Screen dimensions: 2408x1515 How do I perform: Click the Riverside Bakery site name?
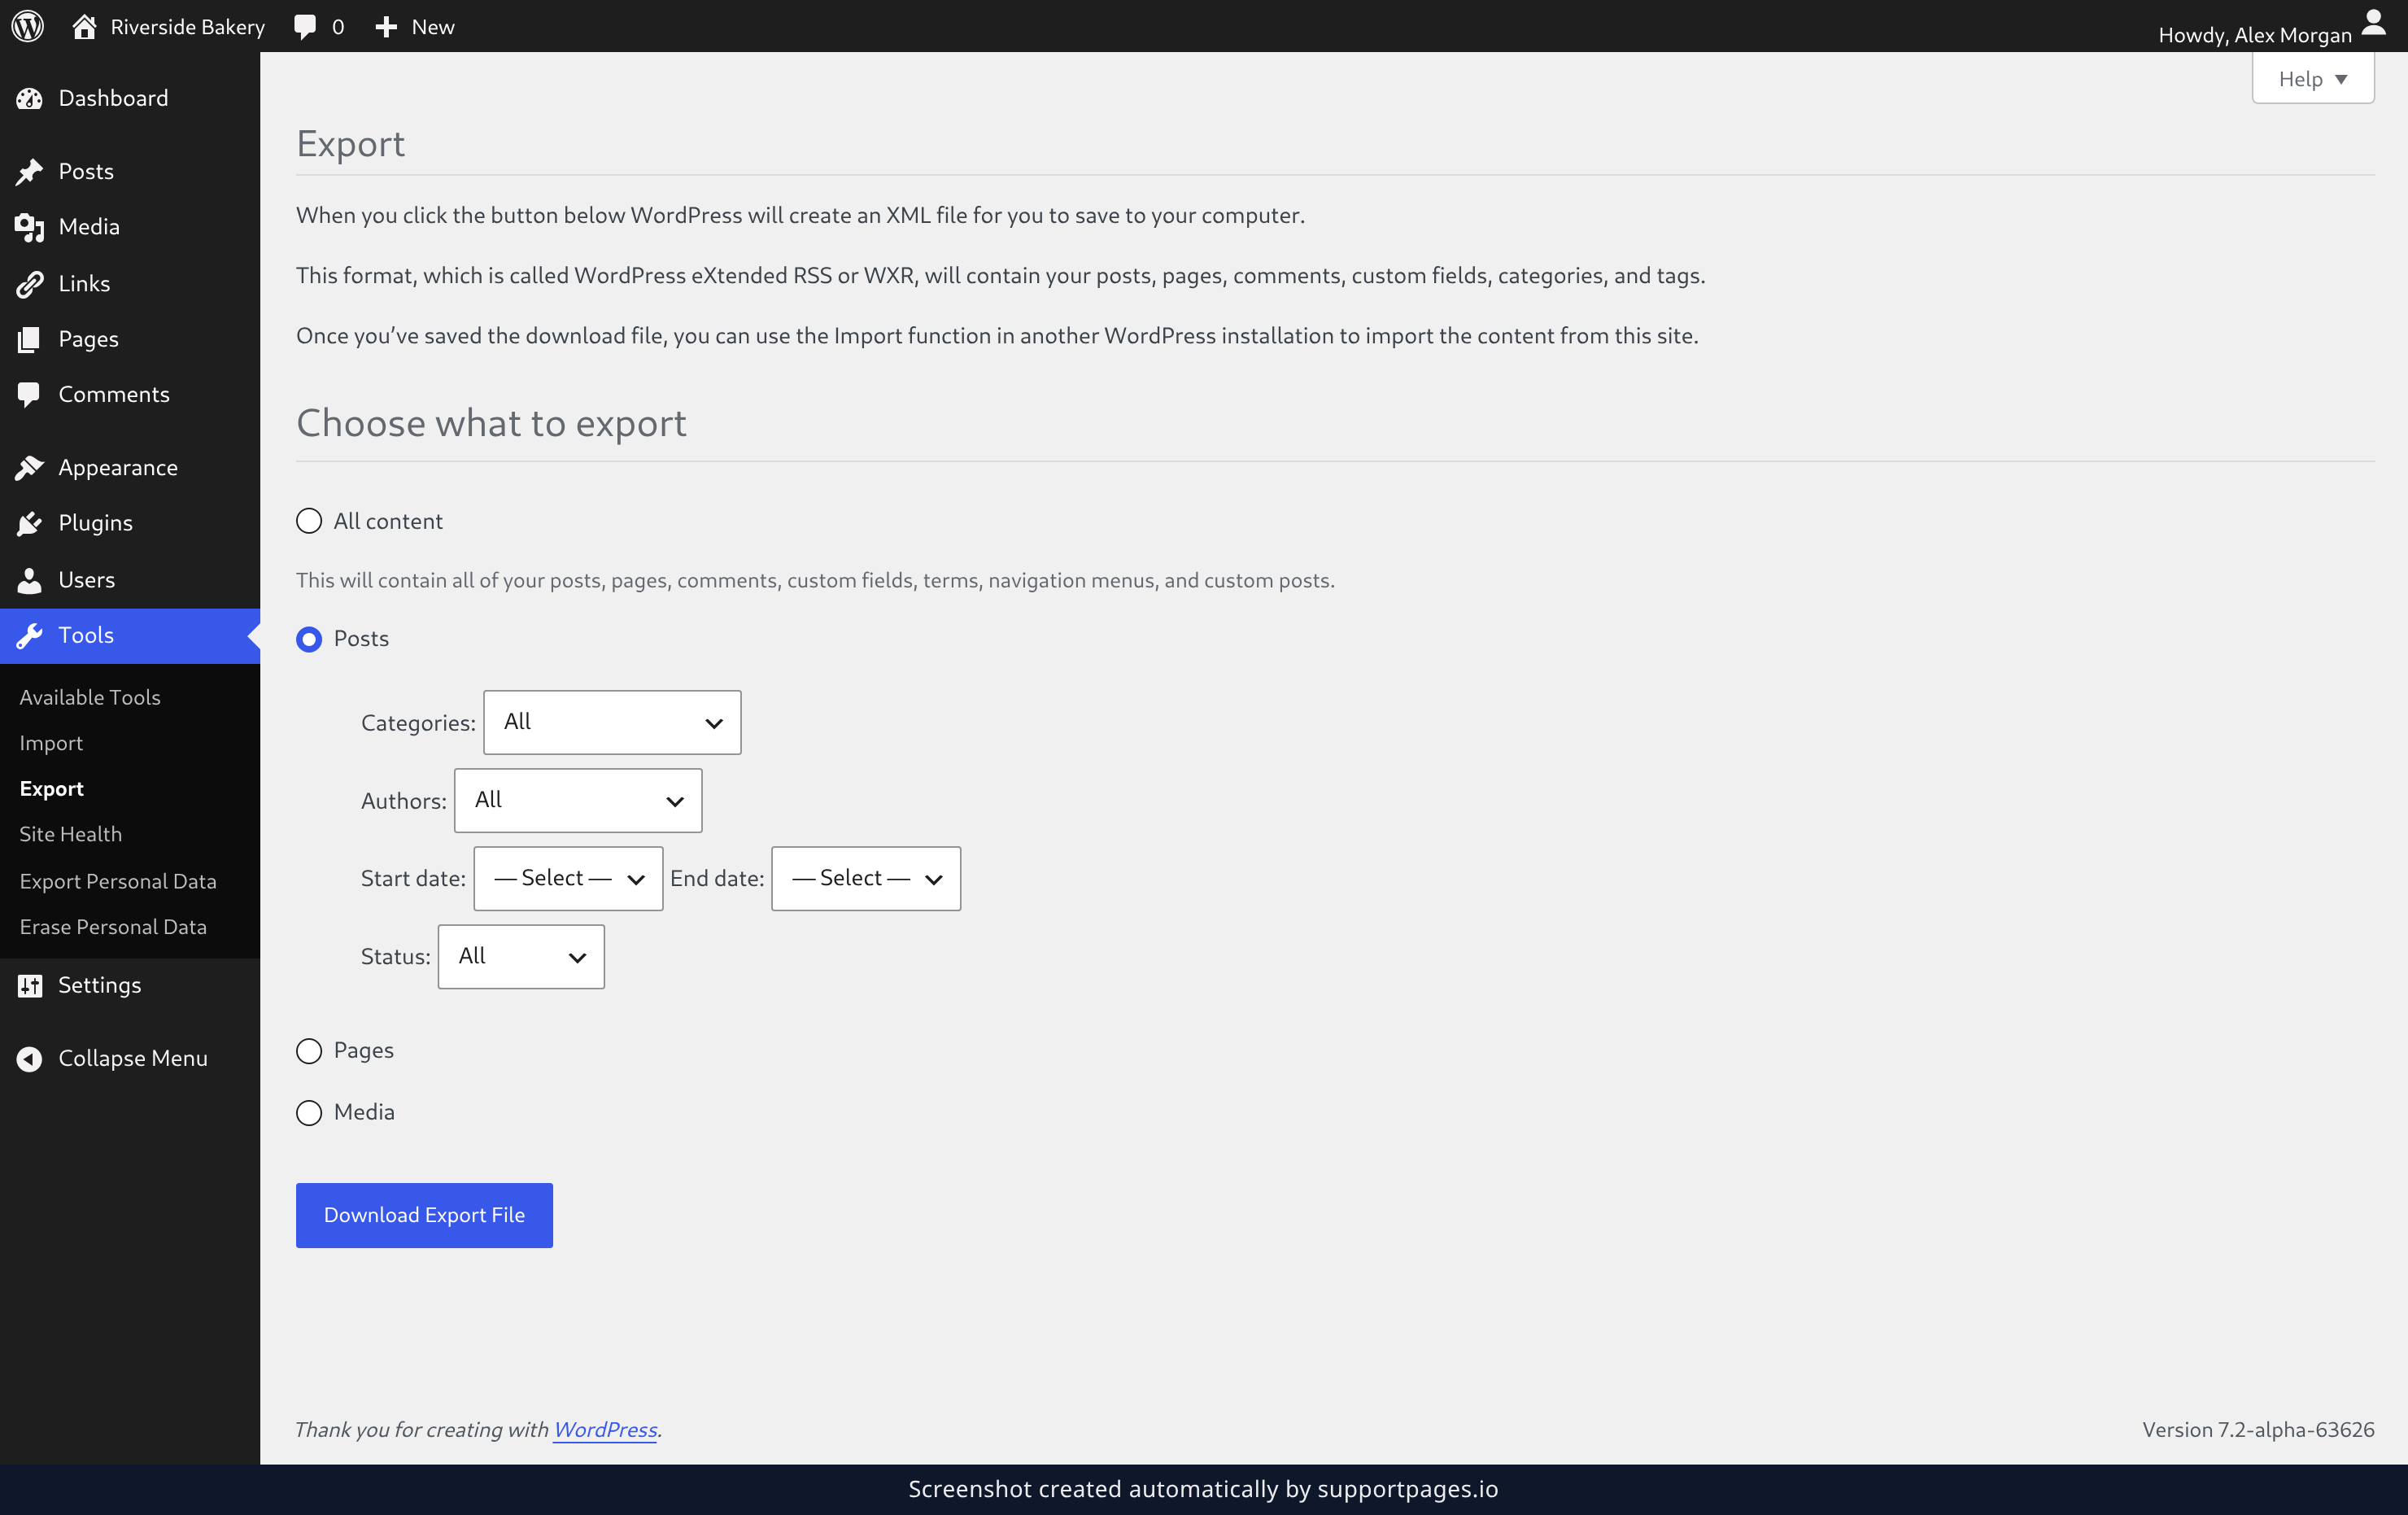188,27
